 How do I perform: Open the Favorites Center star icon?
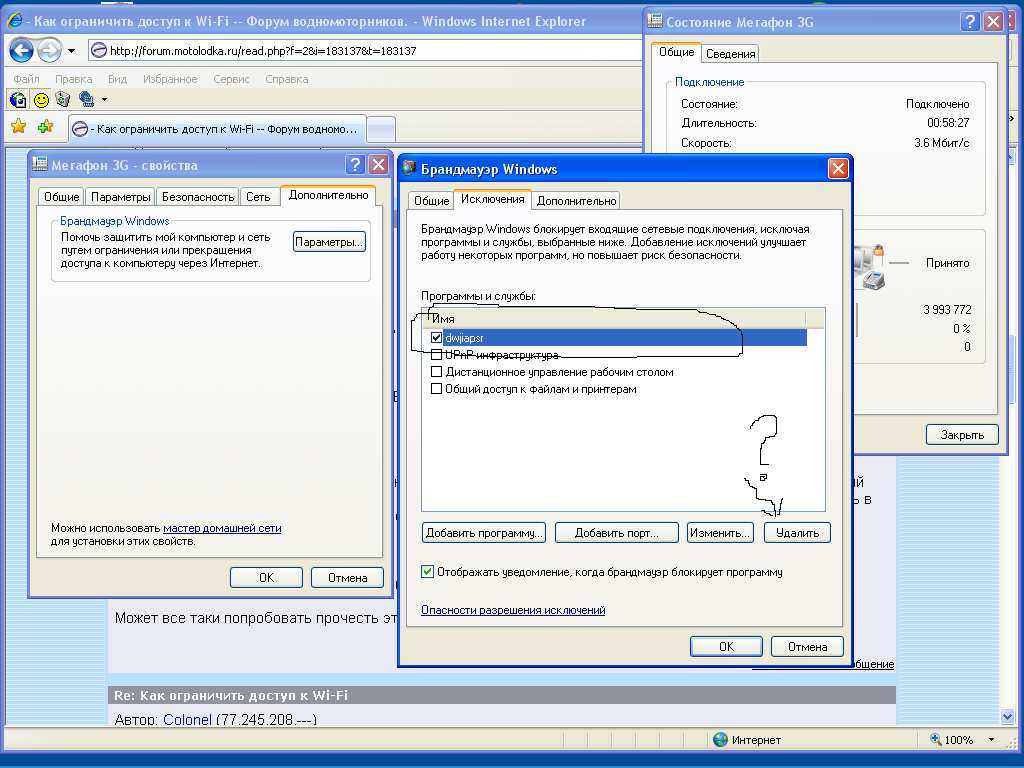coord(18,126)
